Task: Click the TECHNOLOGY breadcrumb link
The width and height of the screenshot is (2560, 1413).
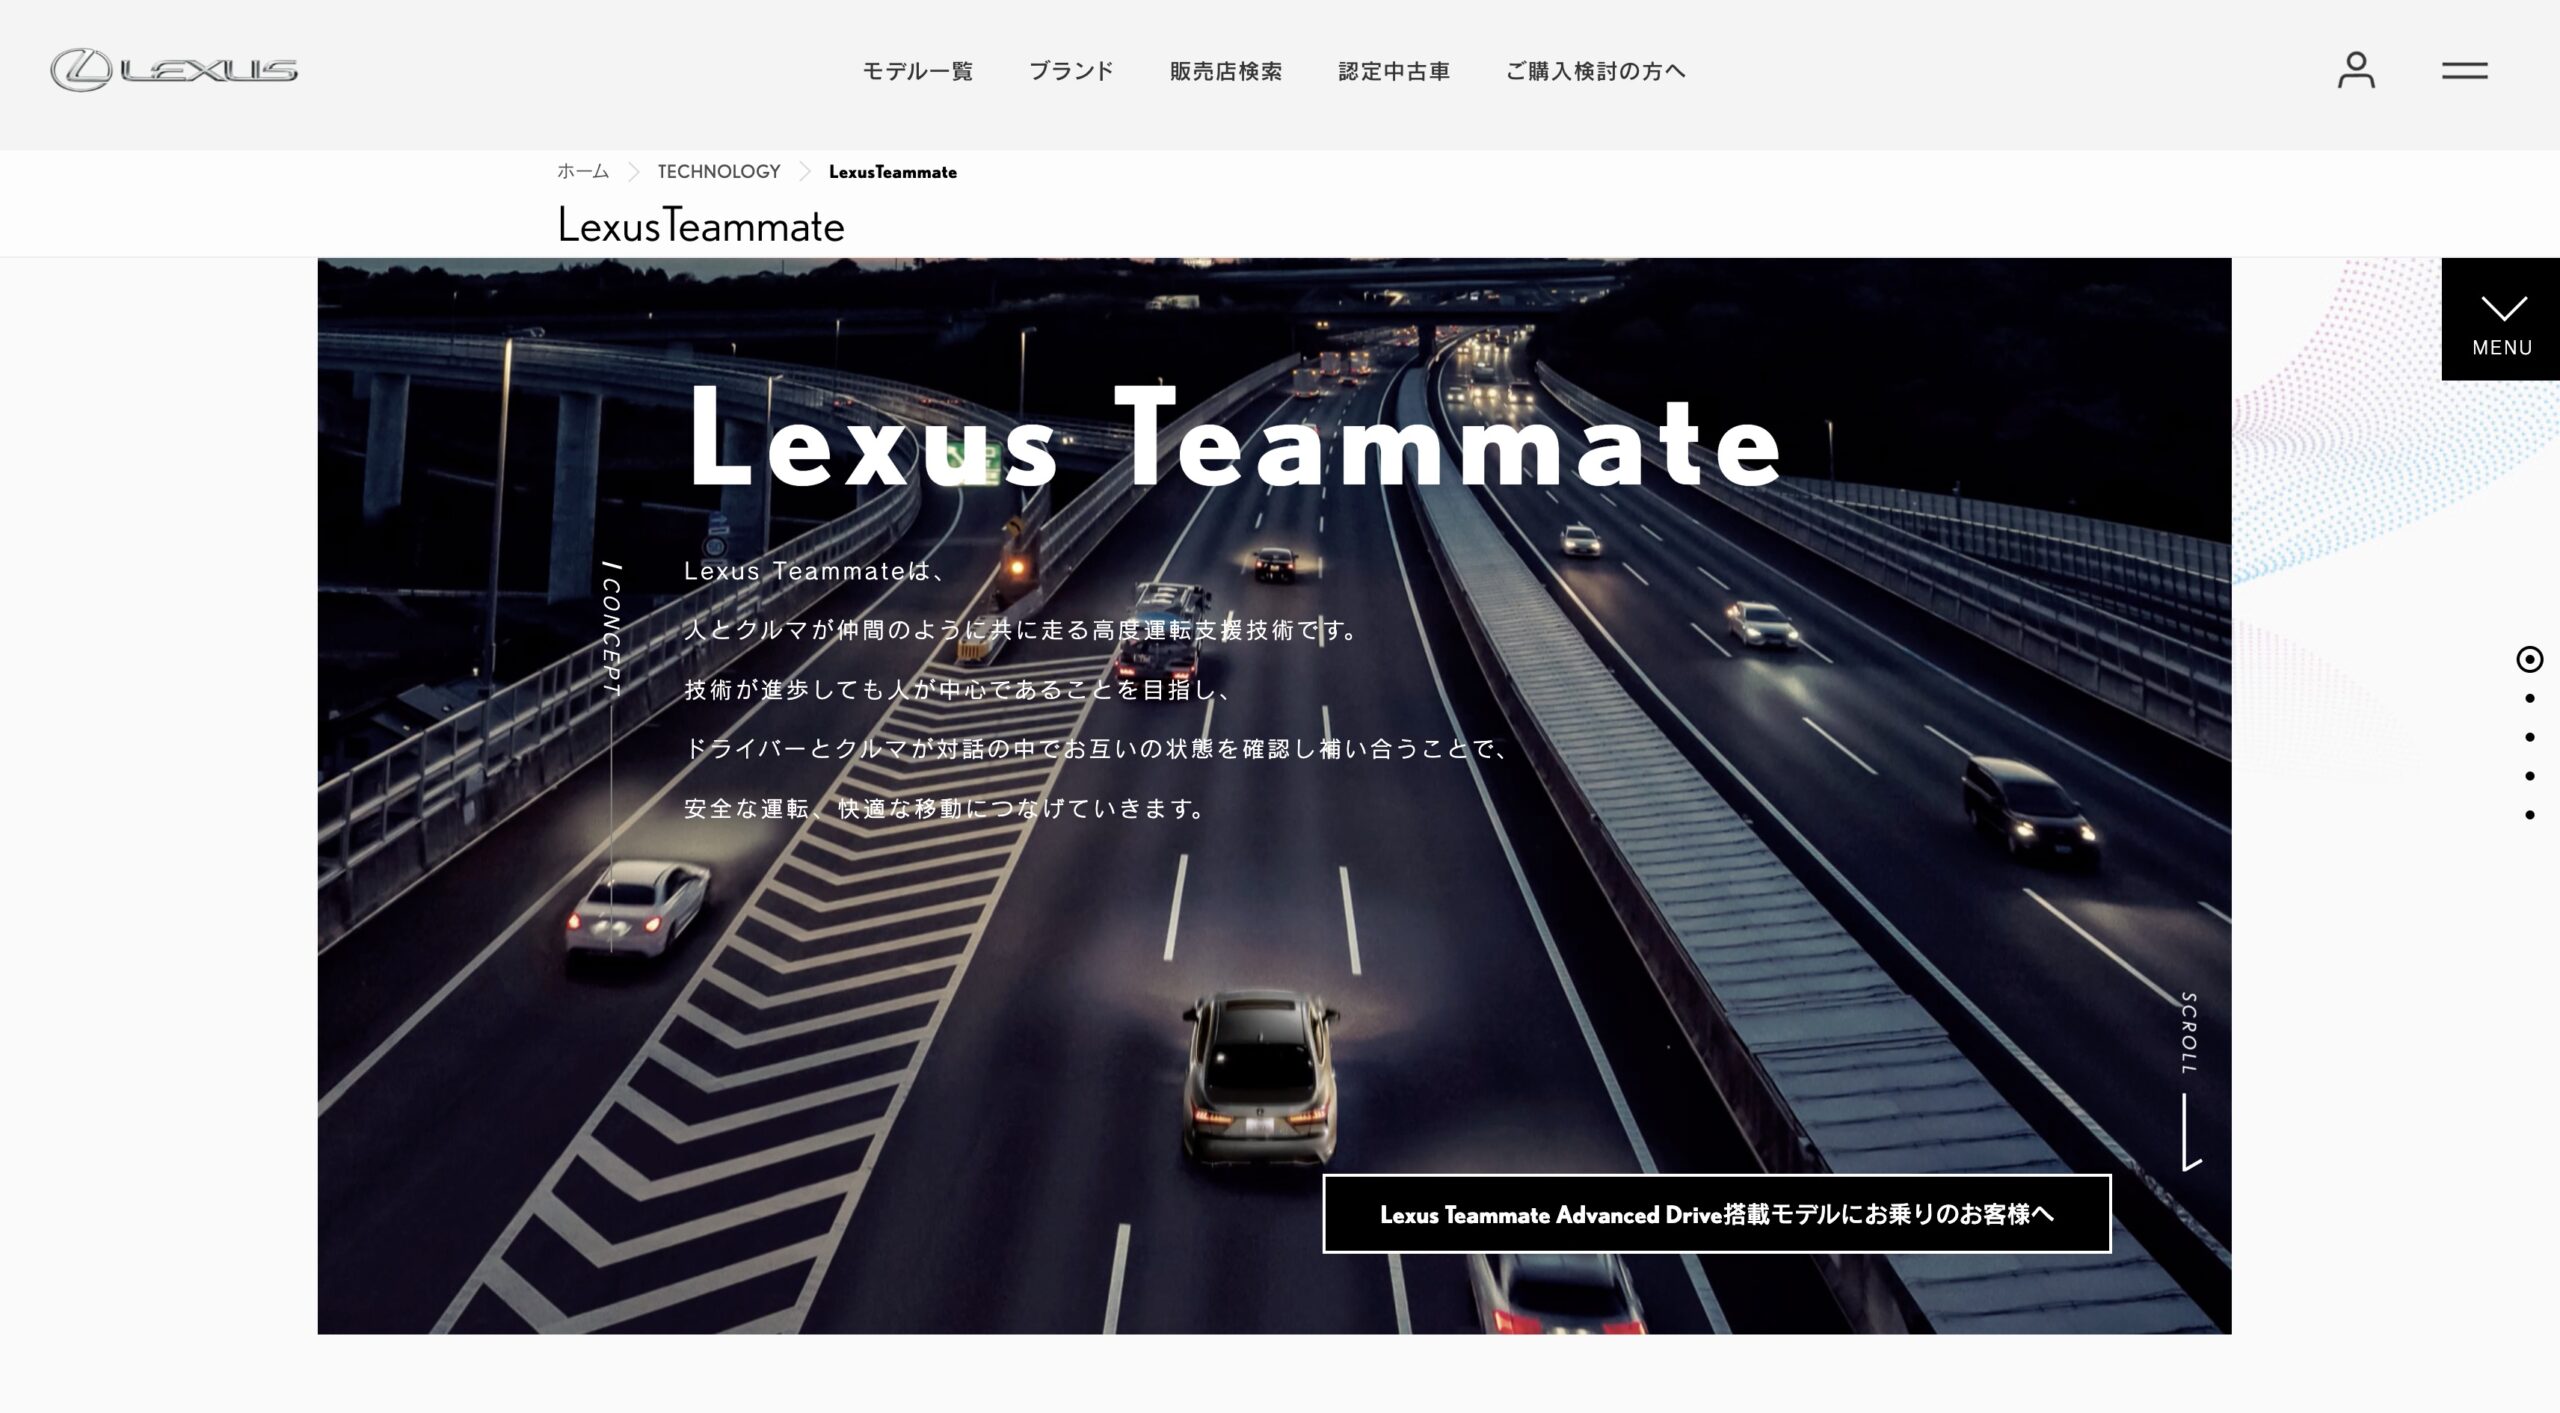Action: pyautogui.click(x=718, y=171)
